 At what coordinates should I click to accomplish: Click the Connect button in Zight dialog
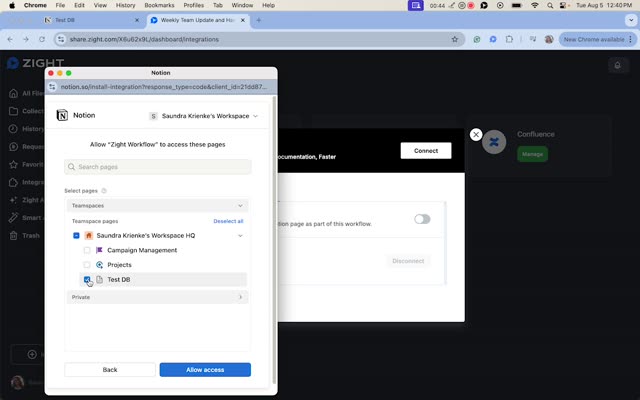426,151
